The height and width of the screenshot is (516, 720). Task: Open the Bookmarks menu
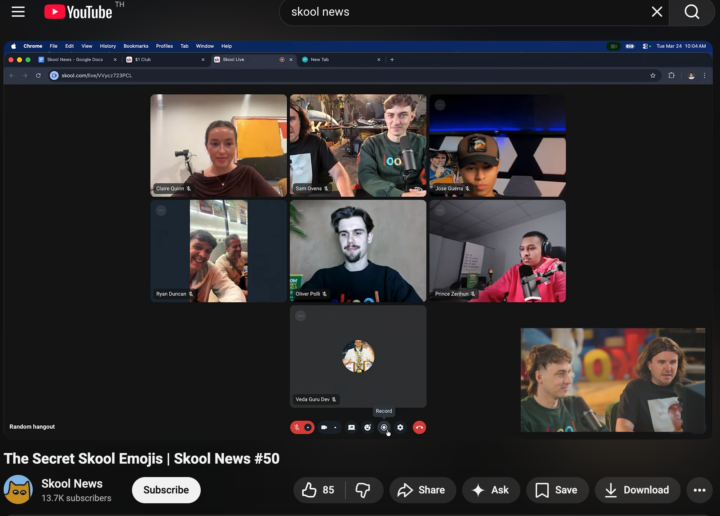pyautogui.click(x=136, y=46)
